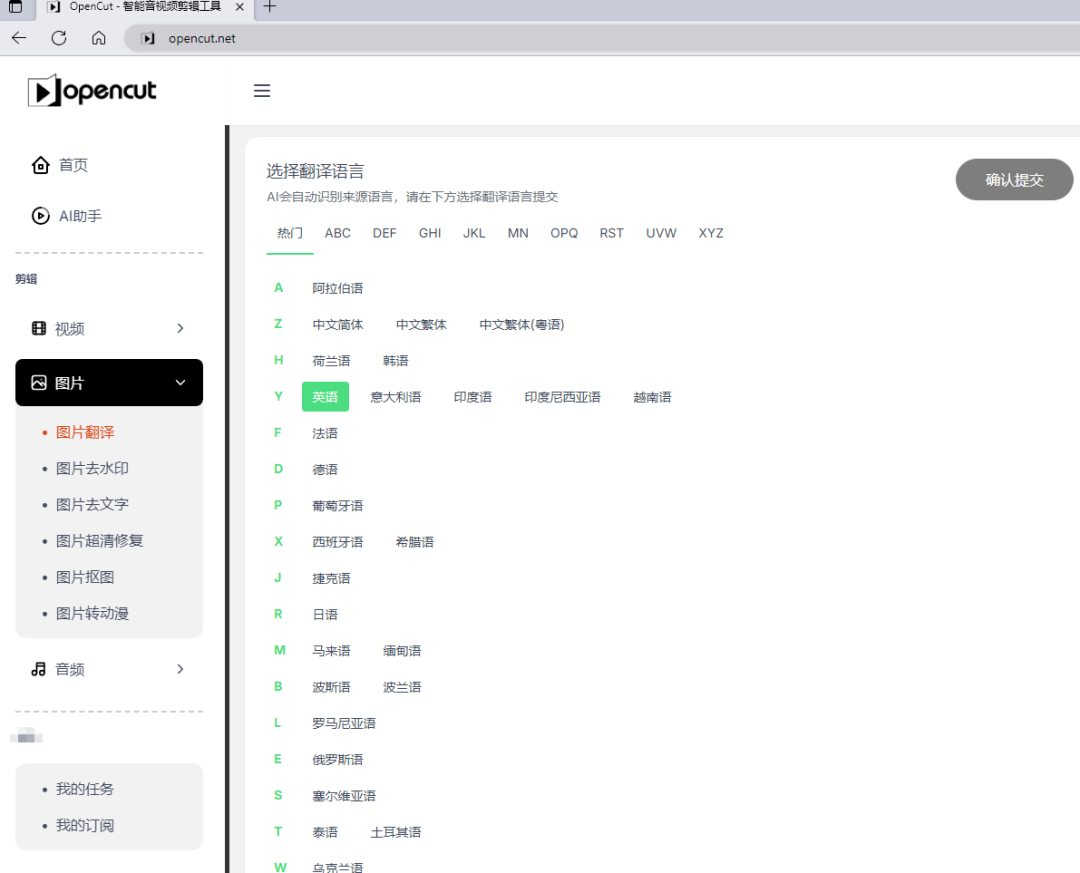Select 中文繁体(粤语) as the language
Image resolution: width=1080 pixels, height=873 pixels.
click(x=521, y=325)
